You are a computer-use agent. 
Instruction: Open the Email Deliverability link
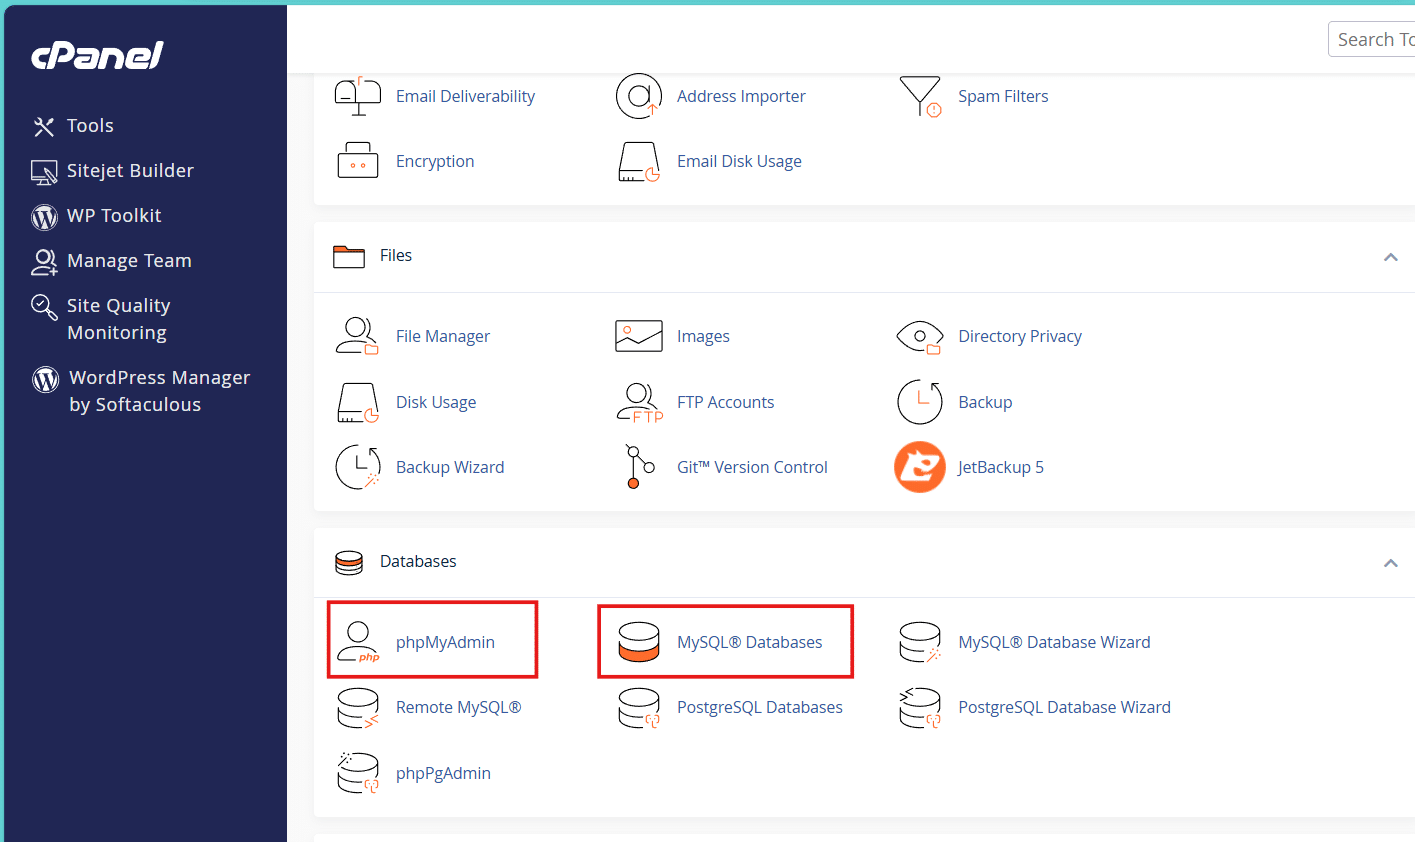[x=465, y=96]
